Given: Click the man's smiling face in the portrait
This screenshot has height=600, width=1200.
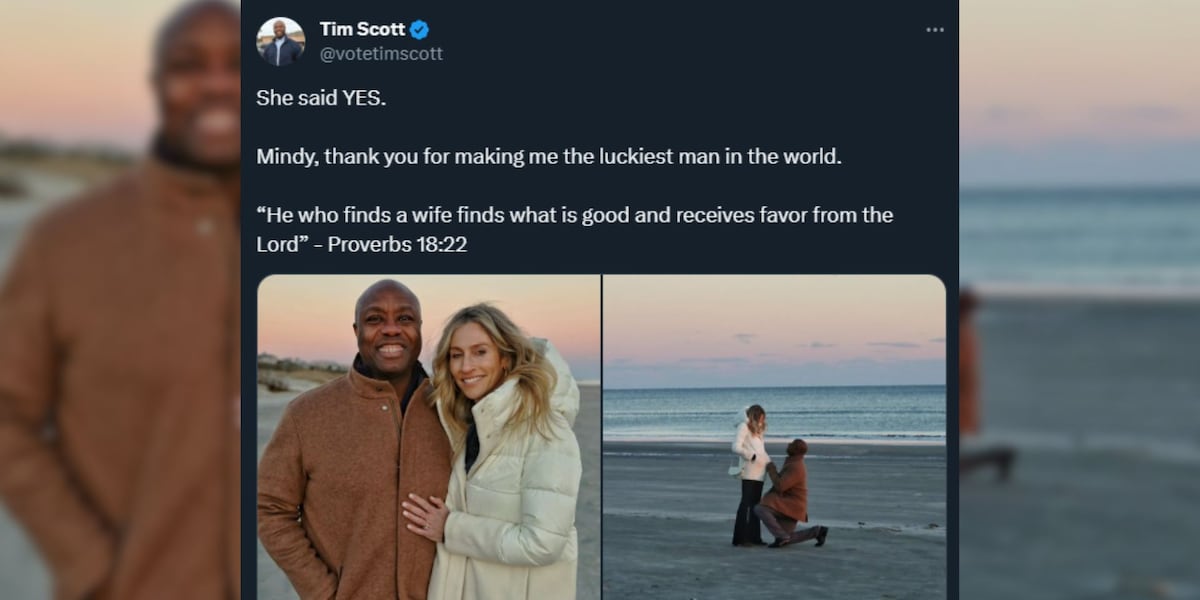Looking at the screenshot, I should click(x=388, y=333).
